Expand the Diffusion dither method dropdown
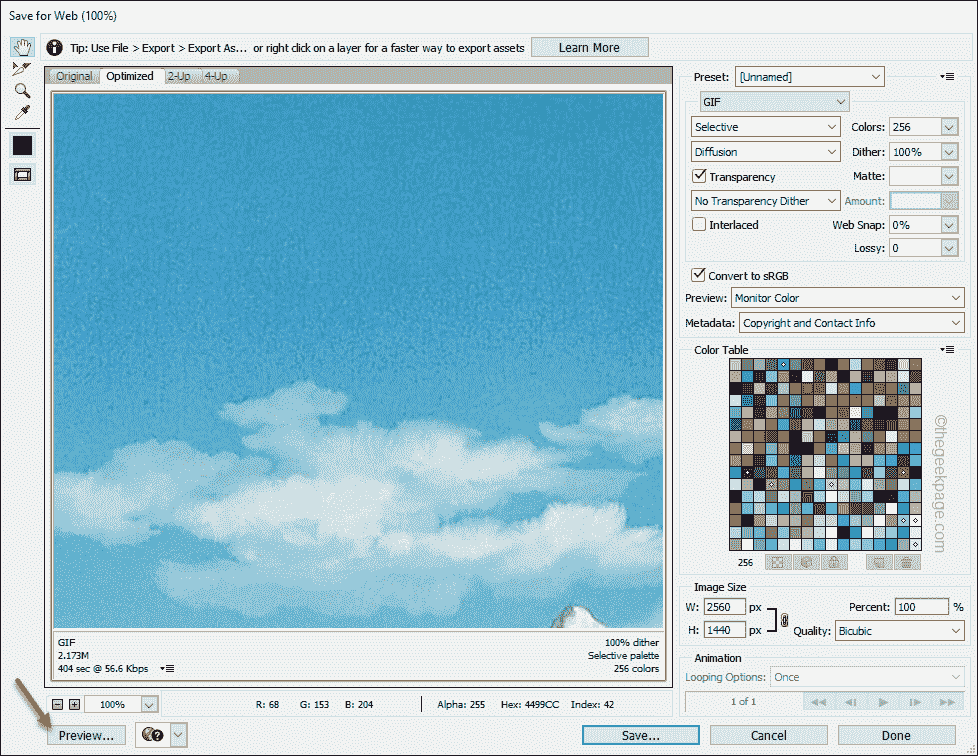This screenshot has width=978, height=756. point(766,152)
